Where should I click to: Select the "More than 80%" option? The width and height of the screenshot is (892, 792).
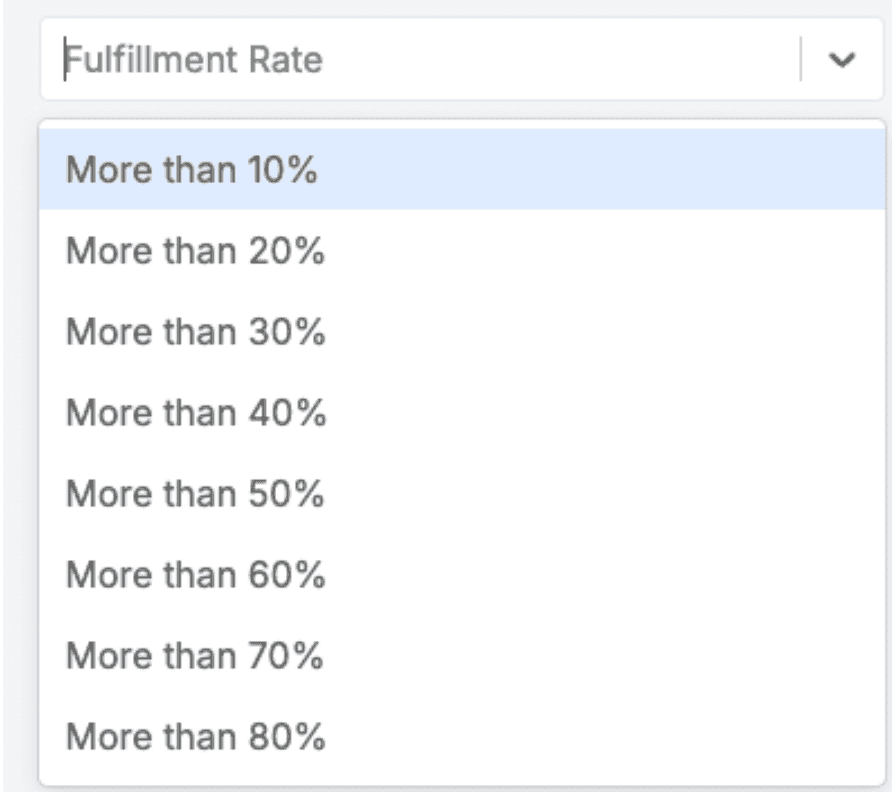pyautogui.click(x=195, y=737)
